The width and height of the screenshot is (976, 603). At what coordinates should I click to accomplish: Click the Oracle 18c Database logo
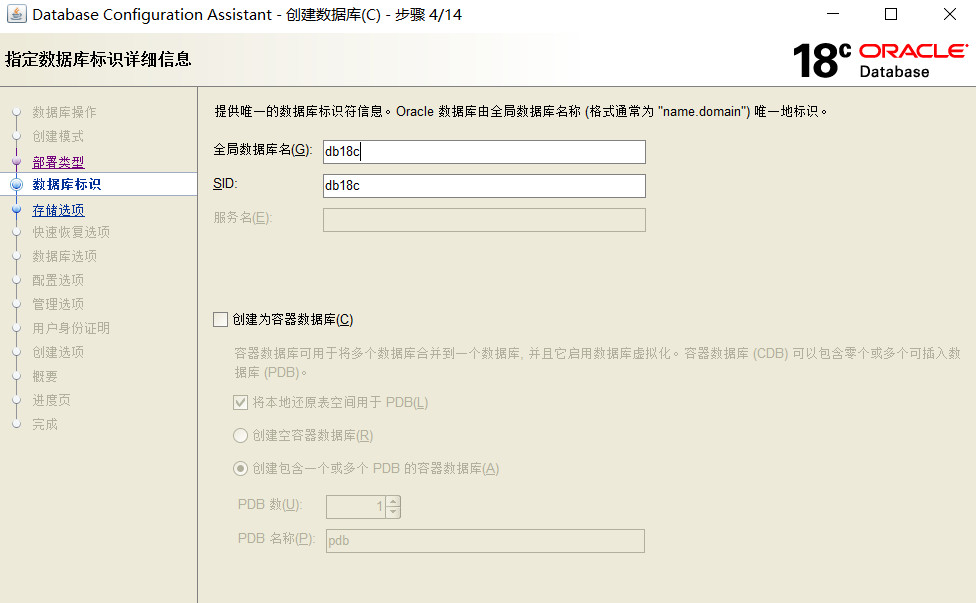click(x=879, y=59)
